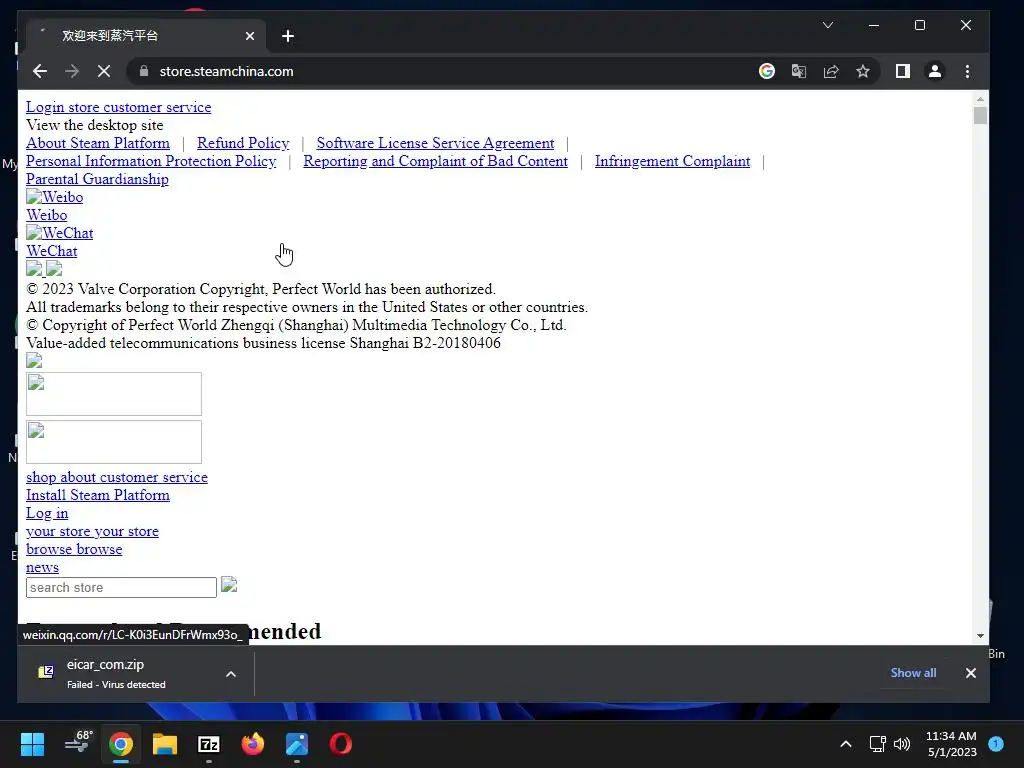Open the Login store customer service link
The width and height of the screenshot is (1024, 768).
point(118,107)
